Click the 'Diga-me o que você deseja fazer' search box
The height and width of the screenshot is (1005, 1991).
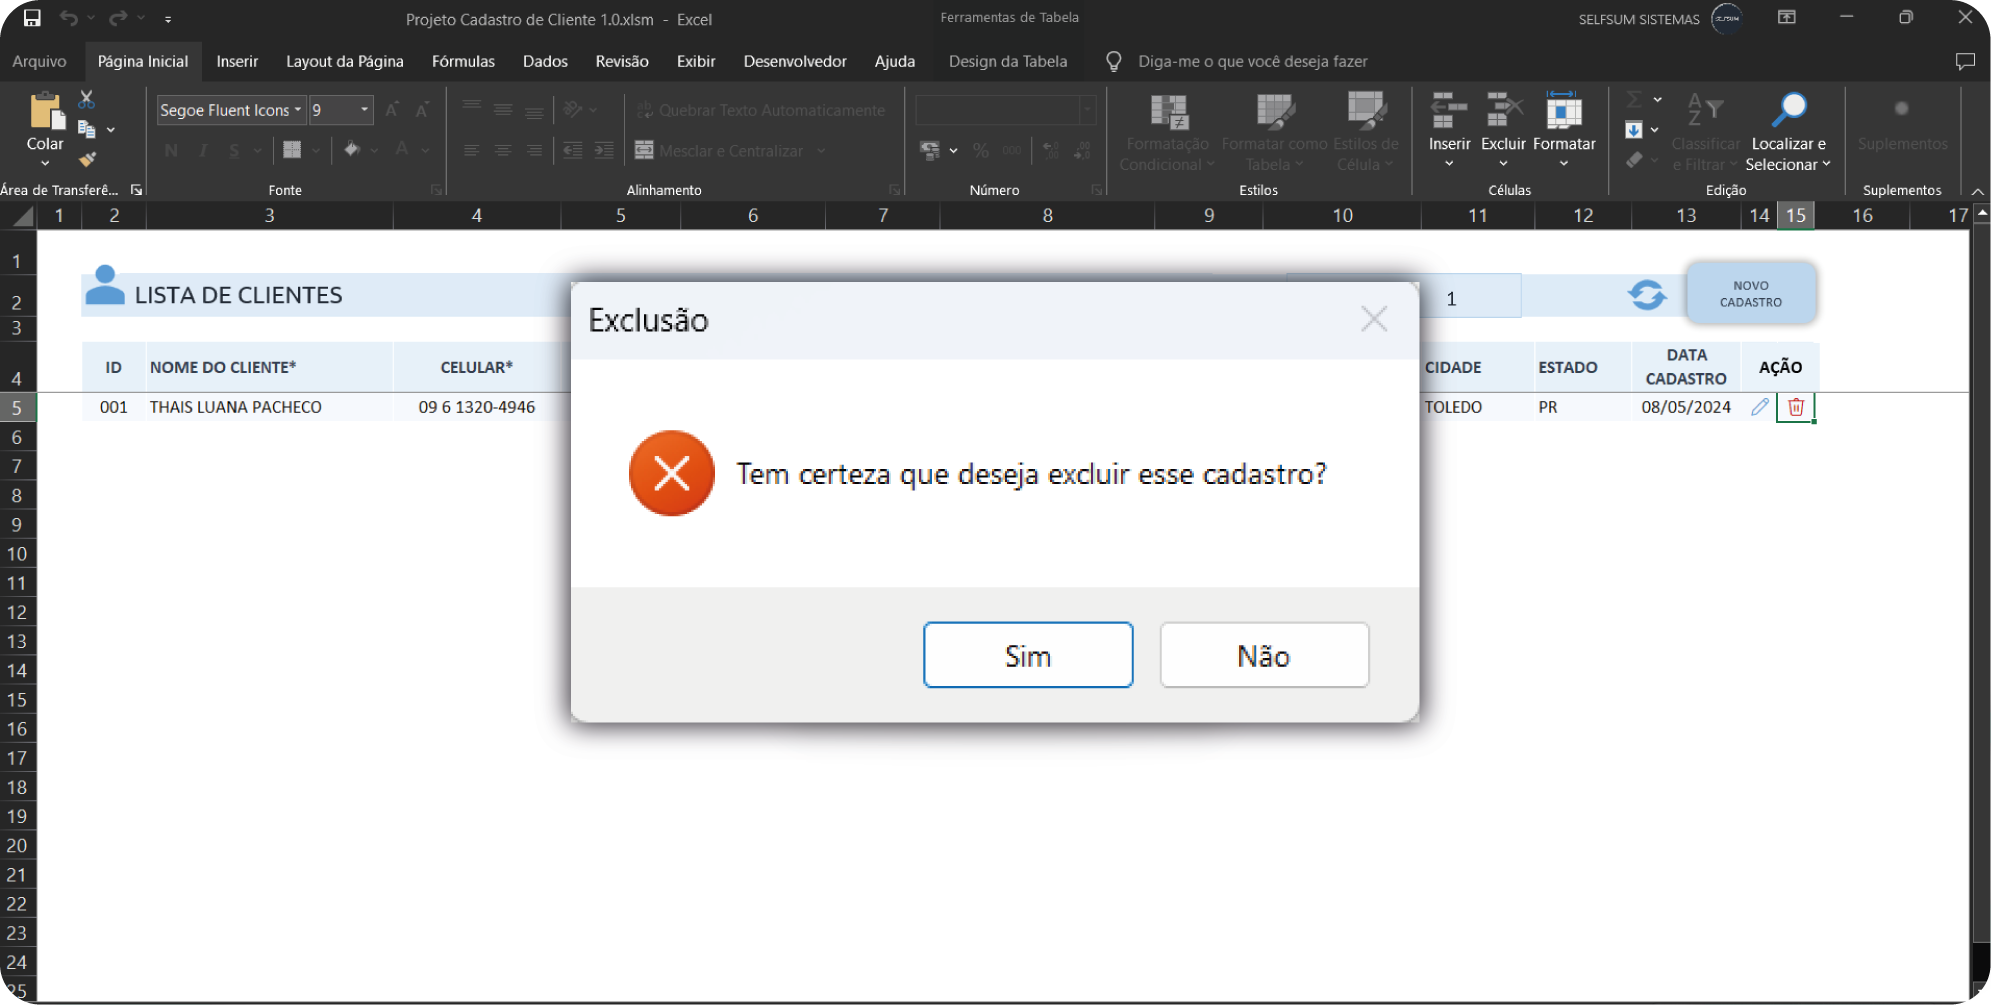[1252, 61]
